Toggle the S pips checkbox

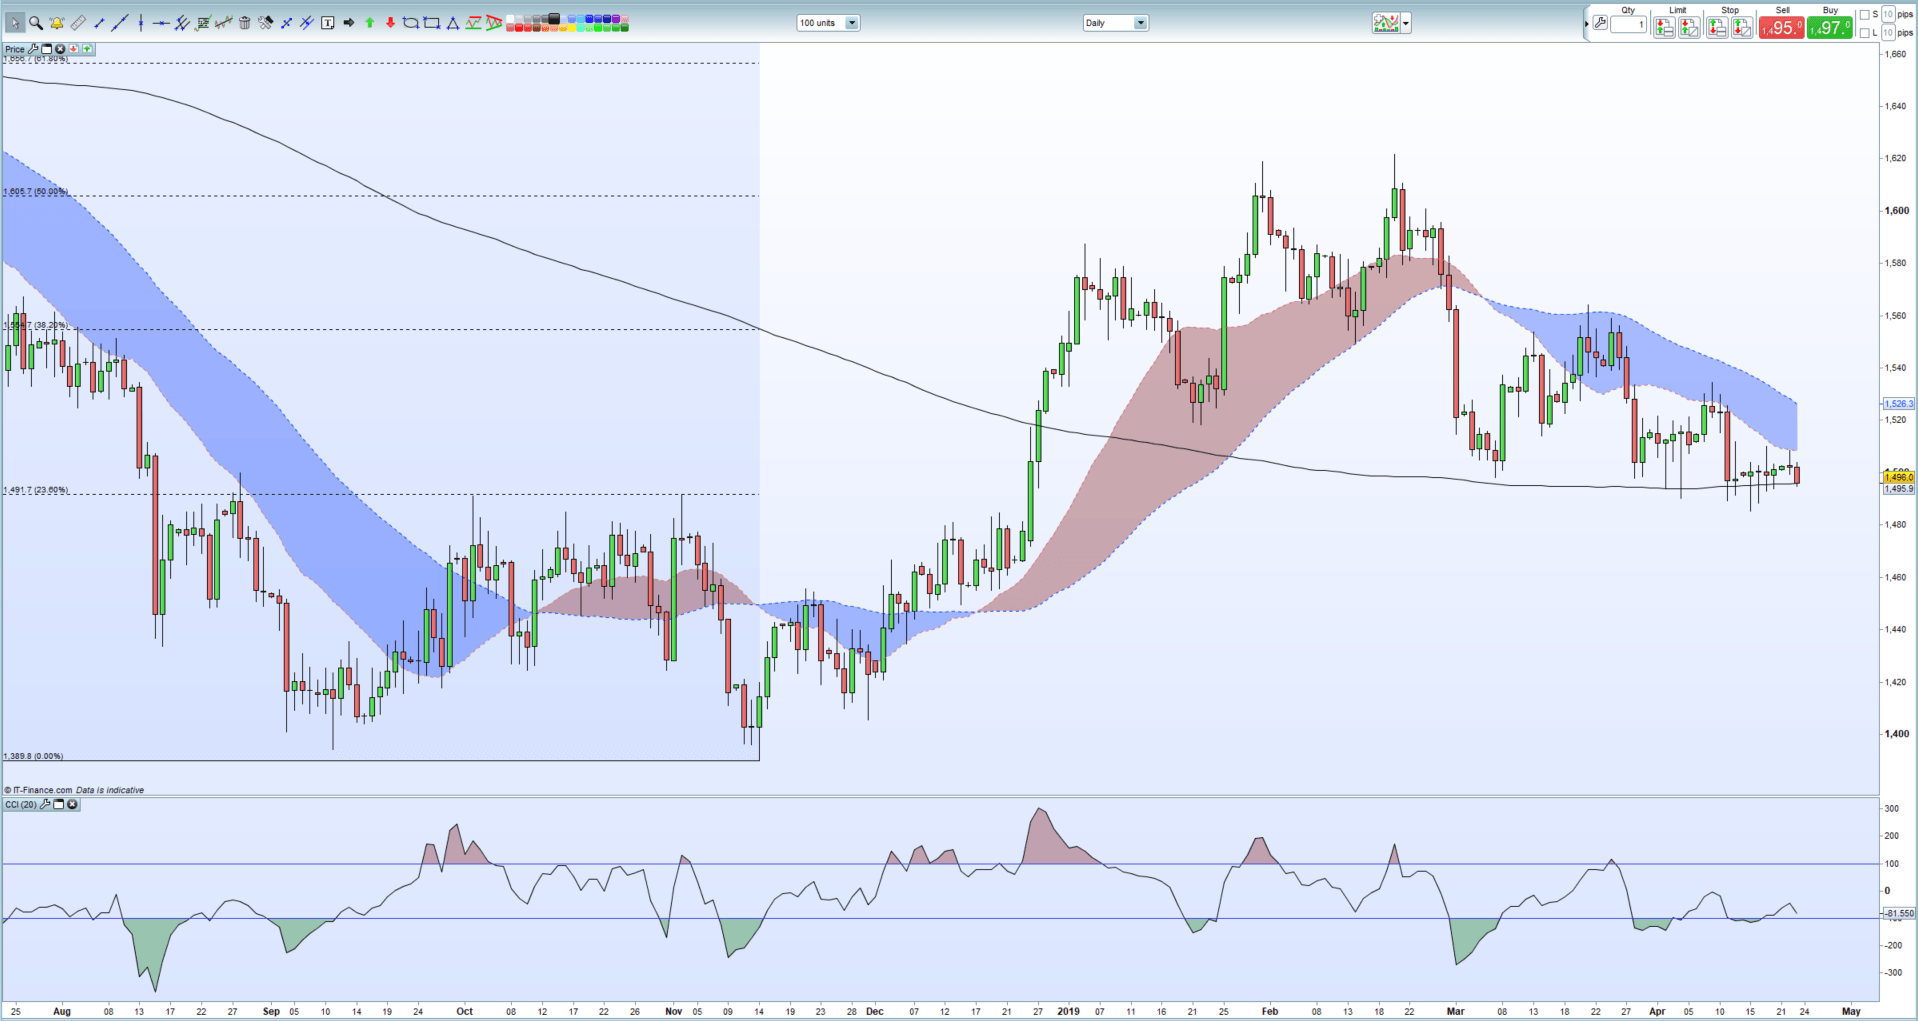pyautogui.click(x=1865, y=15)
